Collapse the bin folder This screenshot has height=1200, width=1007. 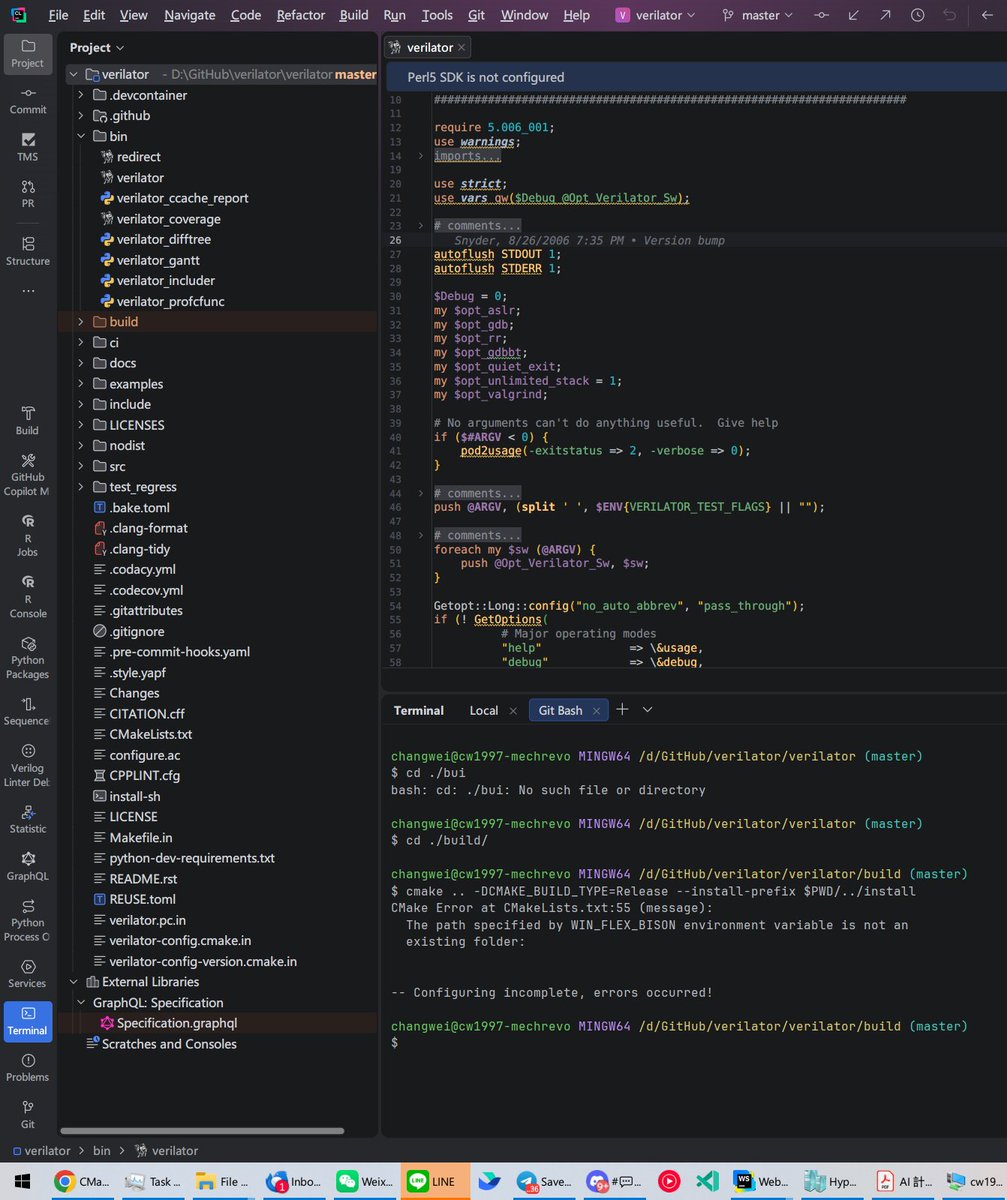click(81, 136)
